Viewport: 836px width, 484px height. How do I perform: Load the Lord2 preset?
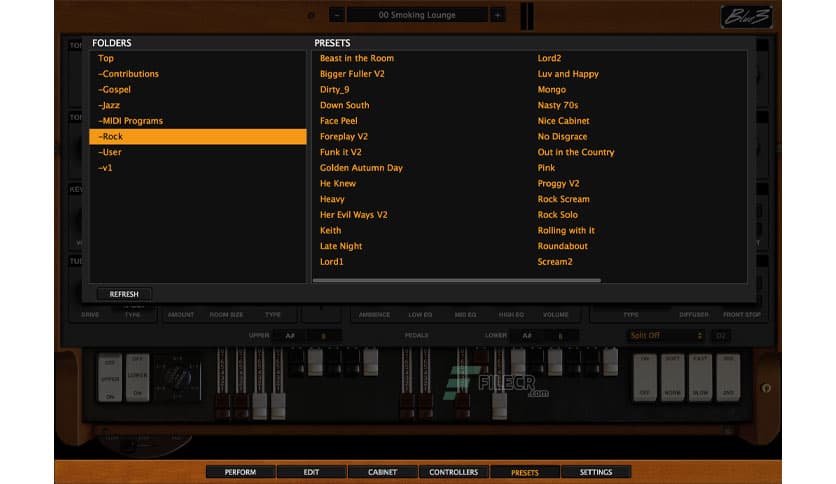(x=549, y=58)
